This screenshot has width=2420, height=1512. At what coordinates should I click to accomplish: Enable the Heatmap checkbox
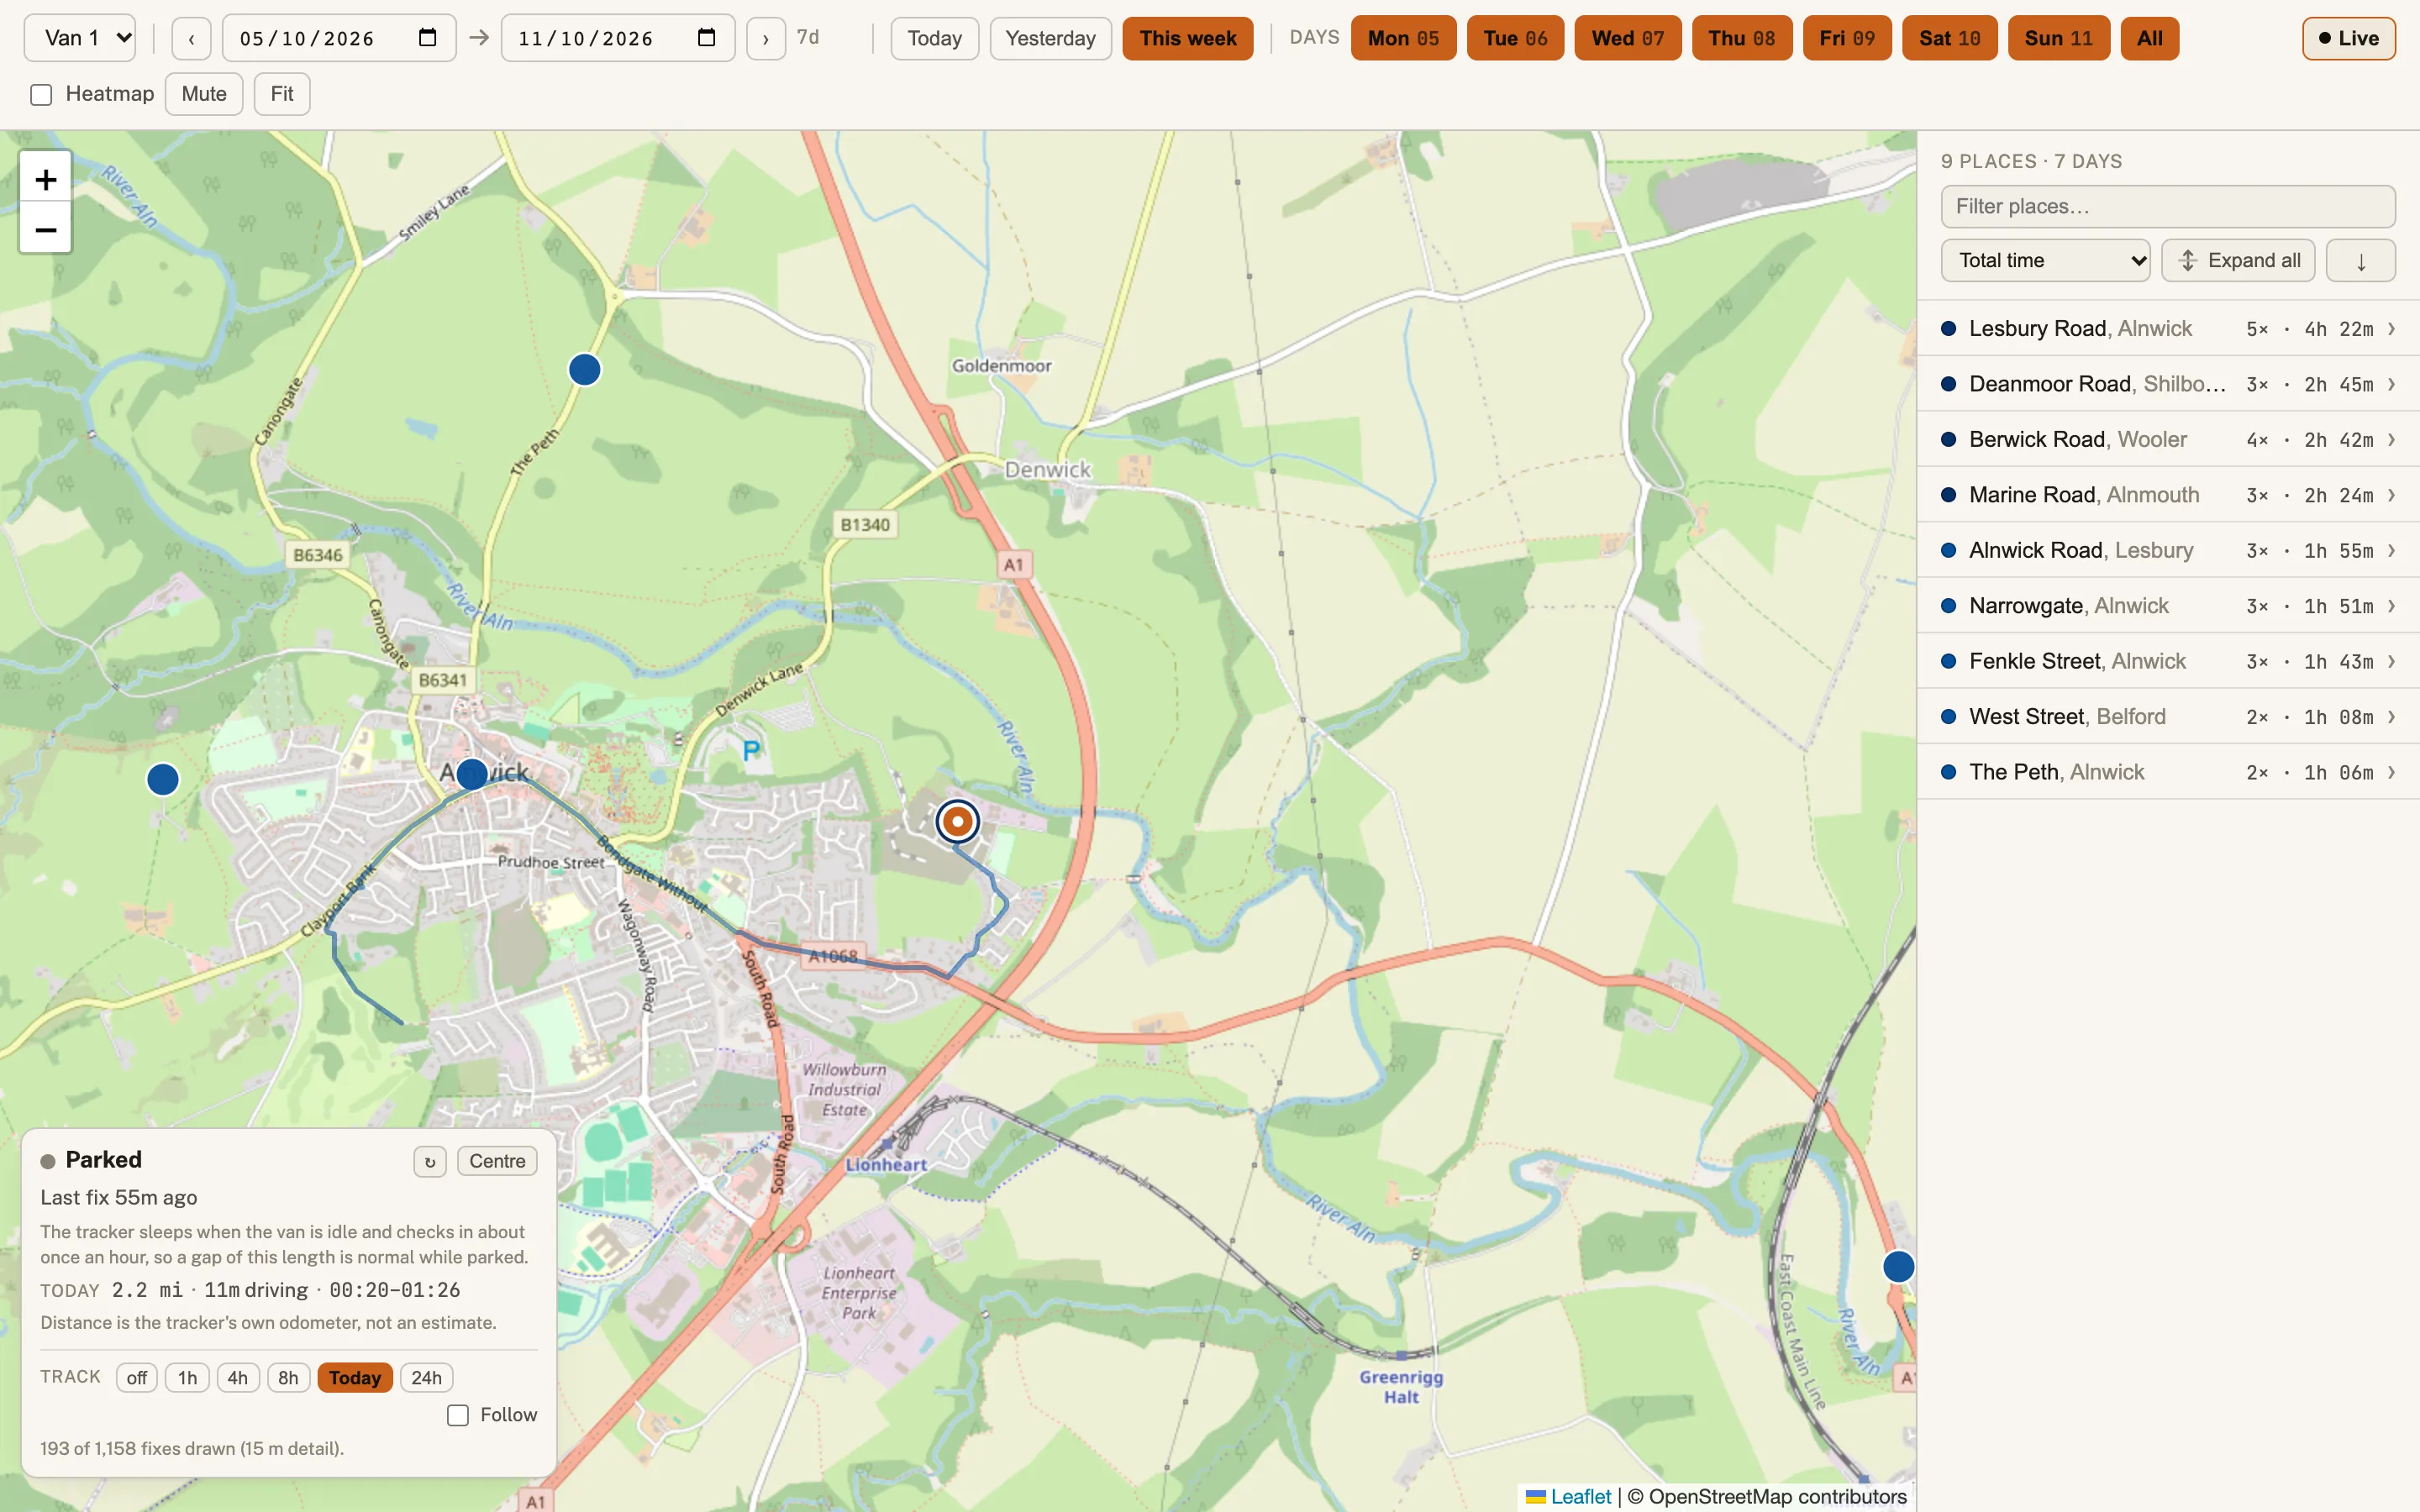[41, 95]
